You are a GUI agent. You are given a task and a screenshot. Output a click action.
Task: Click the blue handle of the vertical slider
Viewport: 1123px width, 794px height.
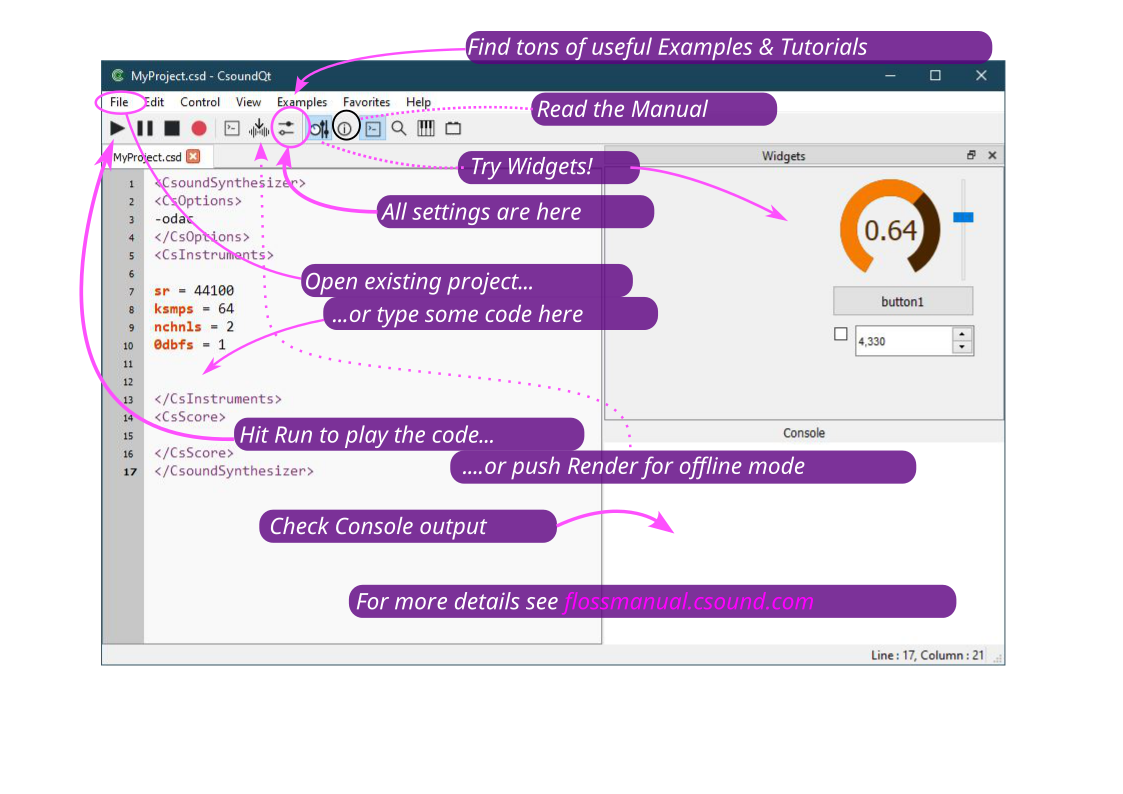(963, 217)
